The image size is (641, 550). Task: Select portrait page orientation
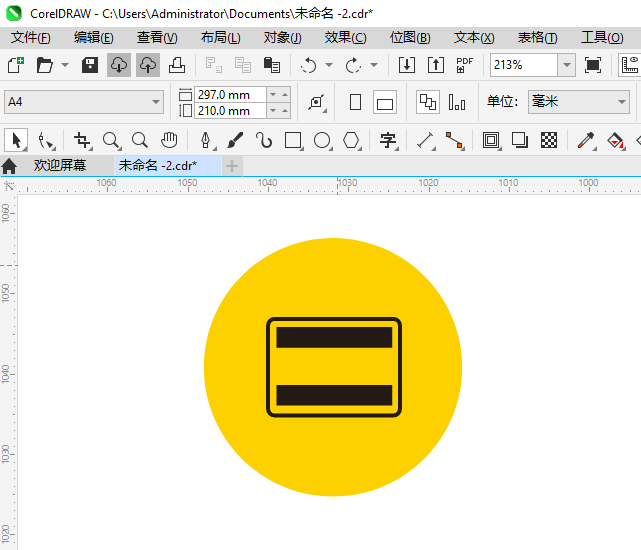356,102
